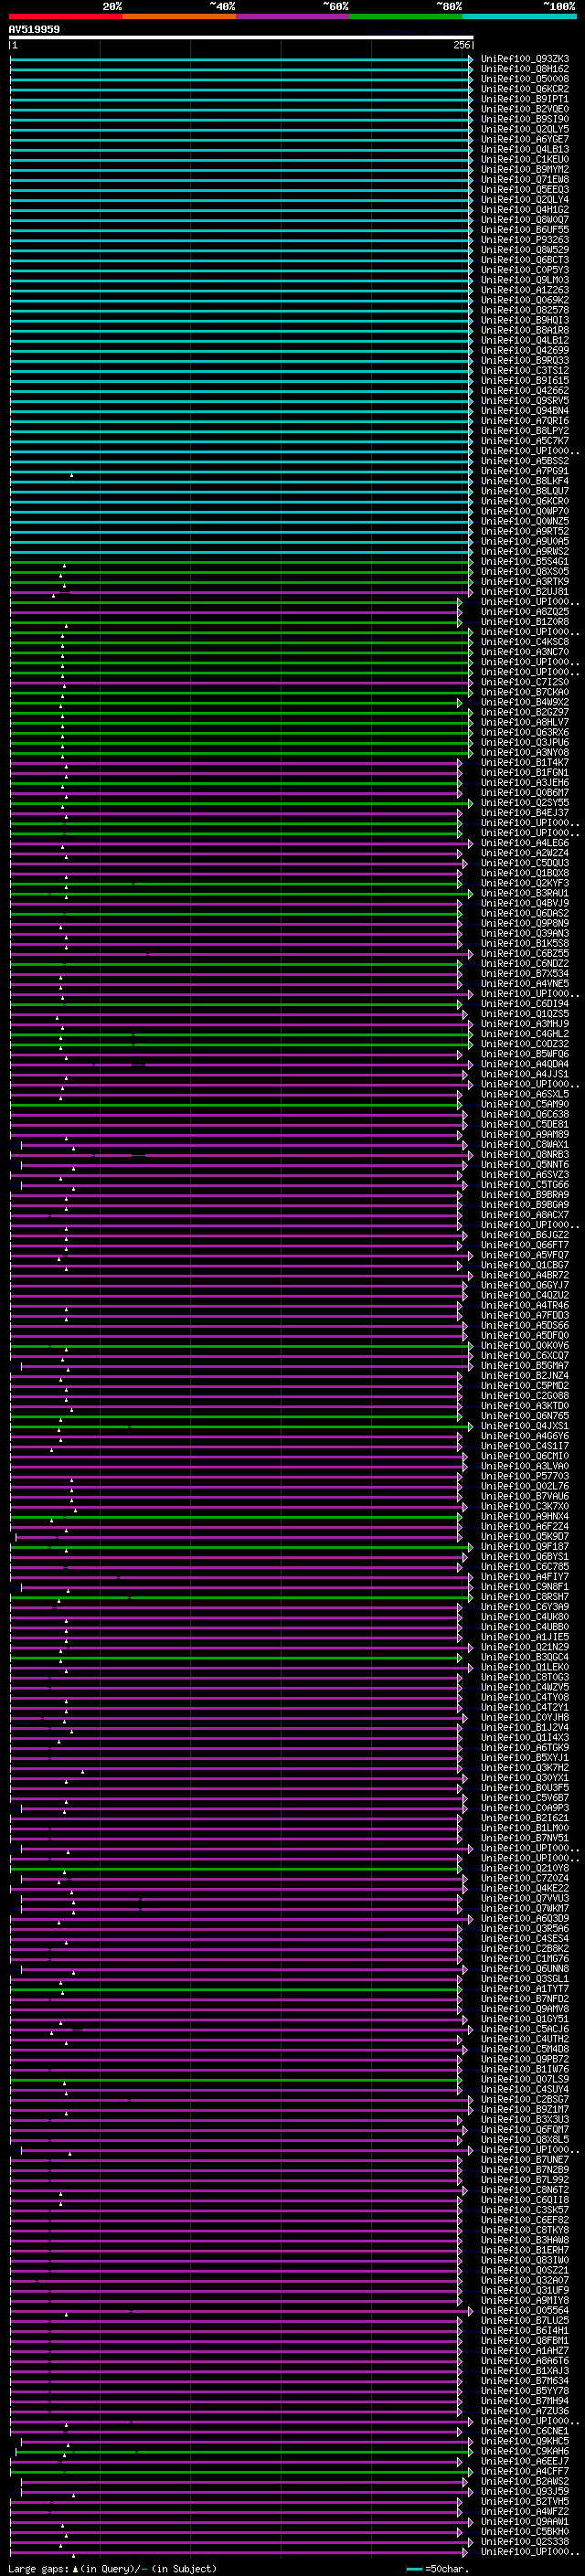The width and height of the screenshot is (585, 2576).
Task: Click UniRef100_Q069K2 hit name
Action: pyautogui.click(x=525, y=300)
